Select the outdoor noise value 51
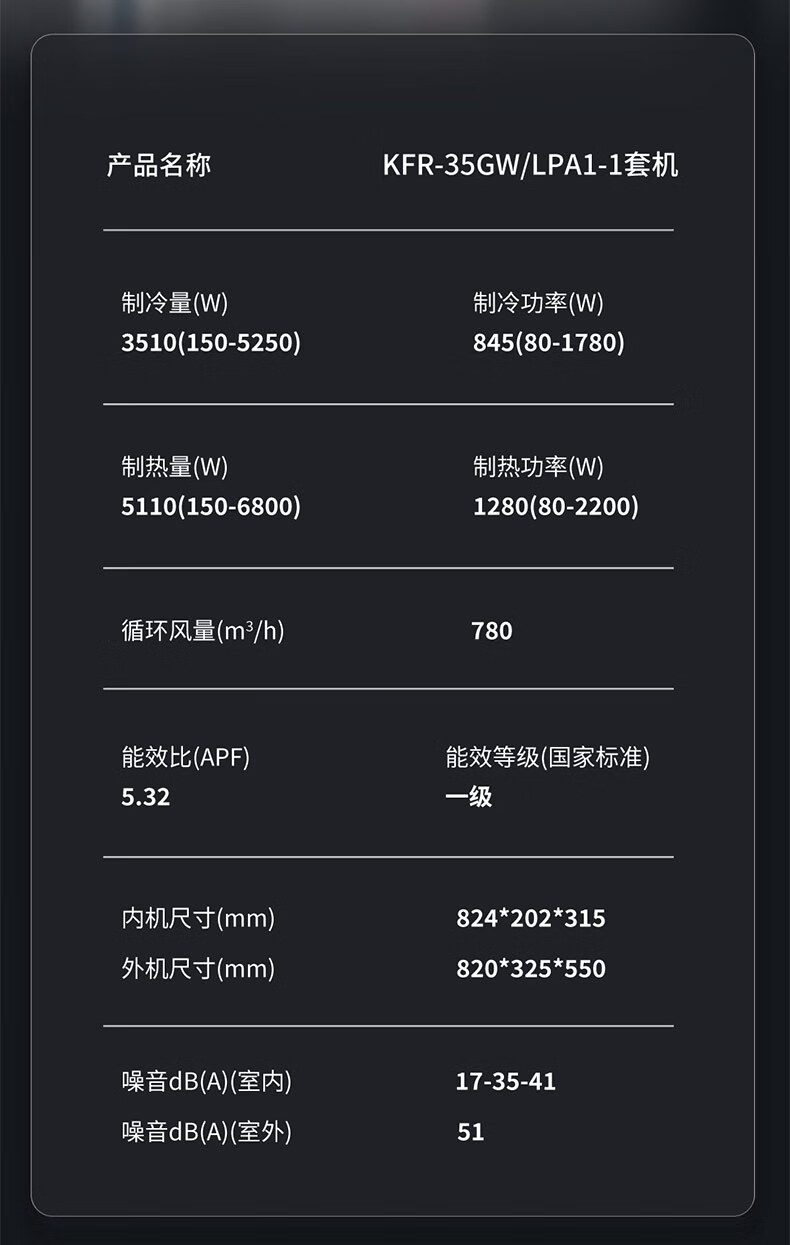Viewport: 790px width, 1245px height. [x=470, y=1132]
